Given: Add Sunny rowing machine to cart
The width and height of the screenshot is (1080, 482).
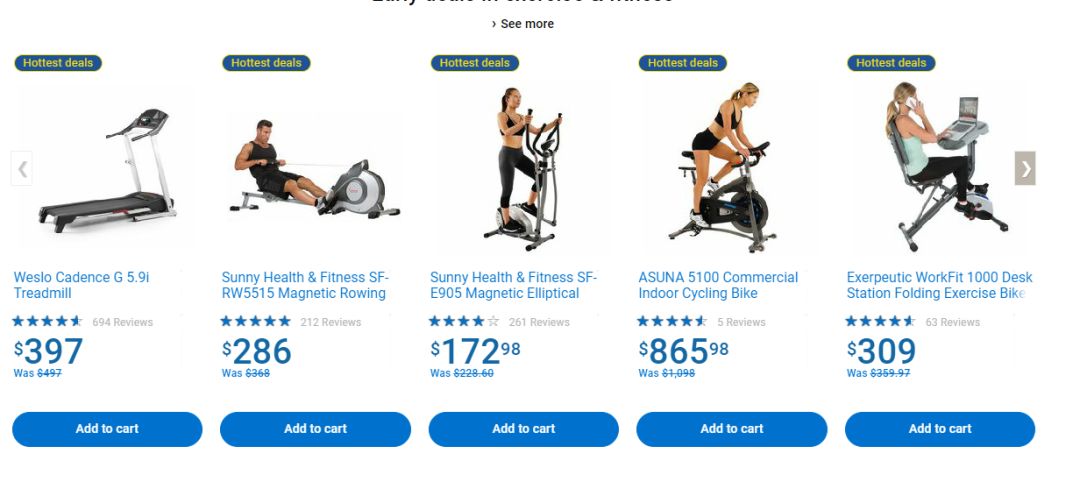Looking at the screenshot, I should [x=315, y=429].
